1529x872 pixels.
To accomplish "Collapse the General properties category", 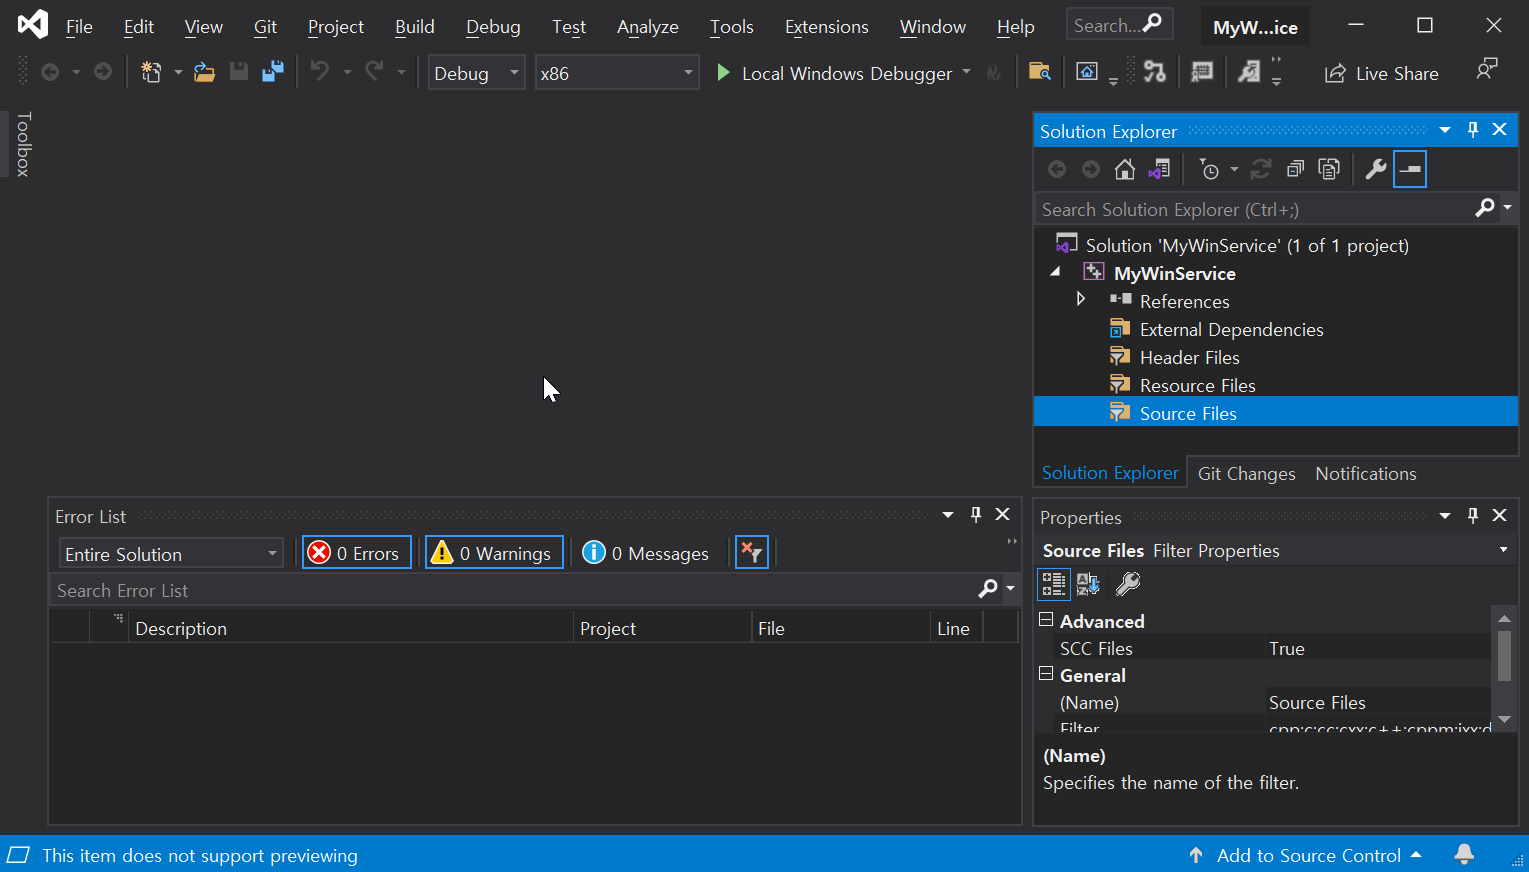I will [x=1046, y=673].
